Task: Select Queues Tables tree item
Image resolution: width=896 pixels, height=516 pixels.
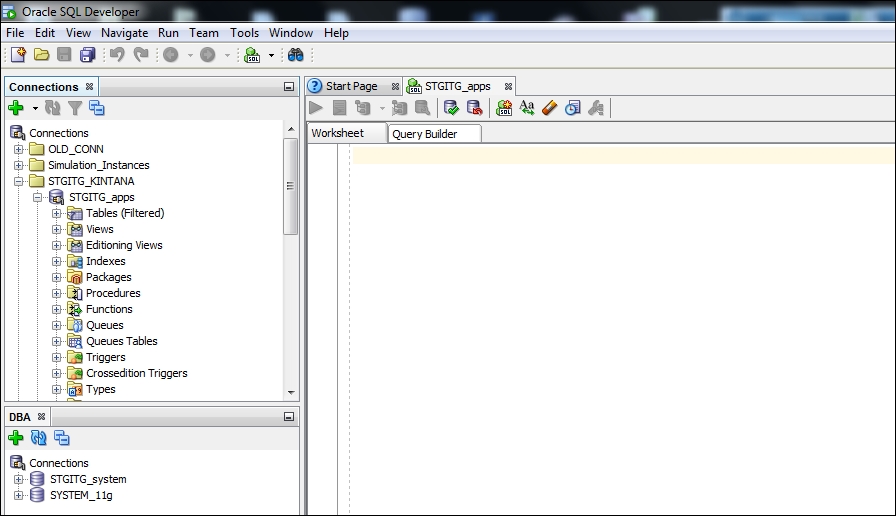Action: point(122,341)
